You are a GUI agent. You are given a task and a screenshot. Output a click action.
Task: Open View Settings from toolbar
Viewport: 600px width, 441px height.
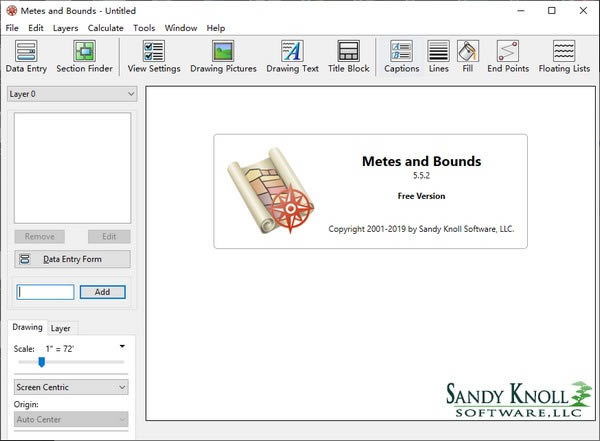pyautogui.click(x=154, y=57)
